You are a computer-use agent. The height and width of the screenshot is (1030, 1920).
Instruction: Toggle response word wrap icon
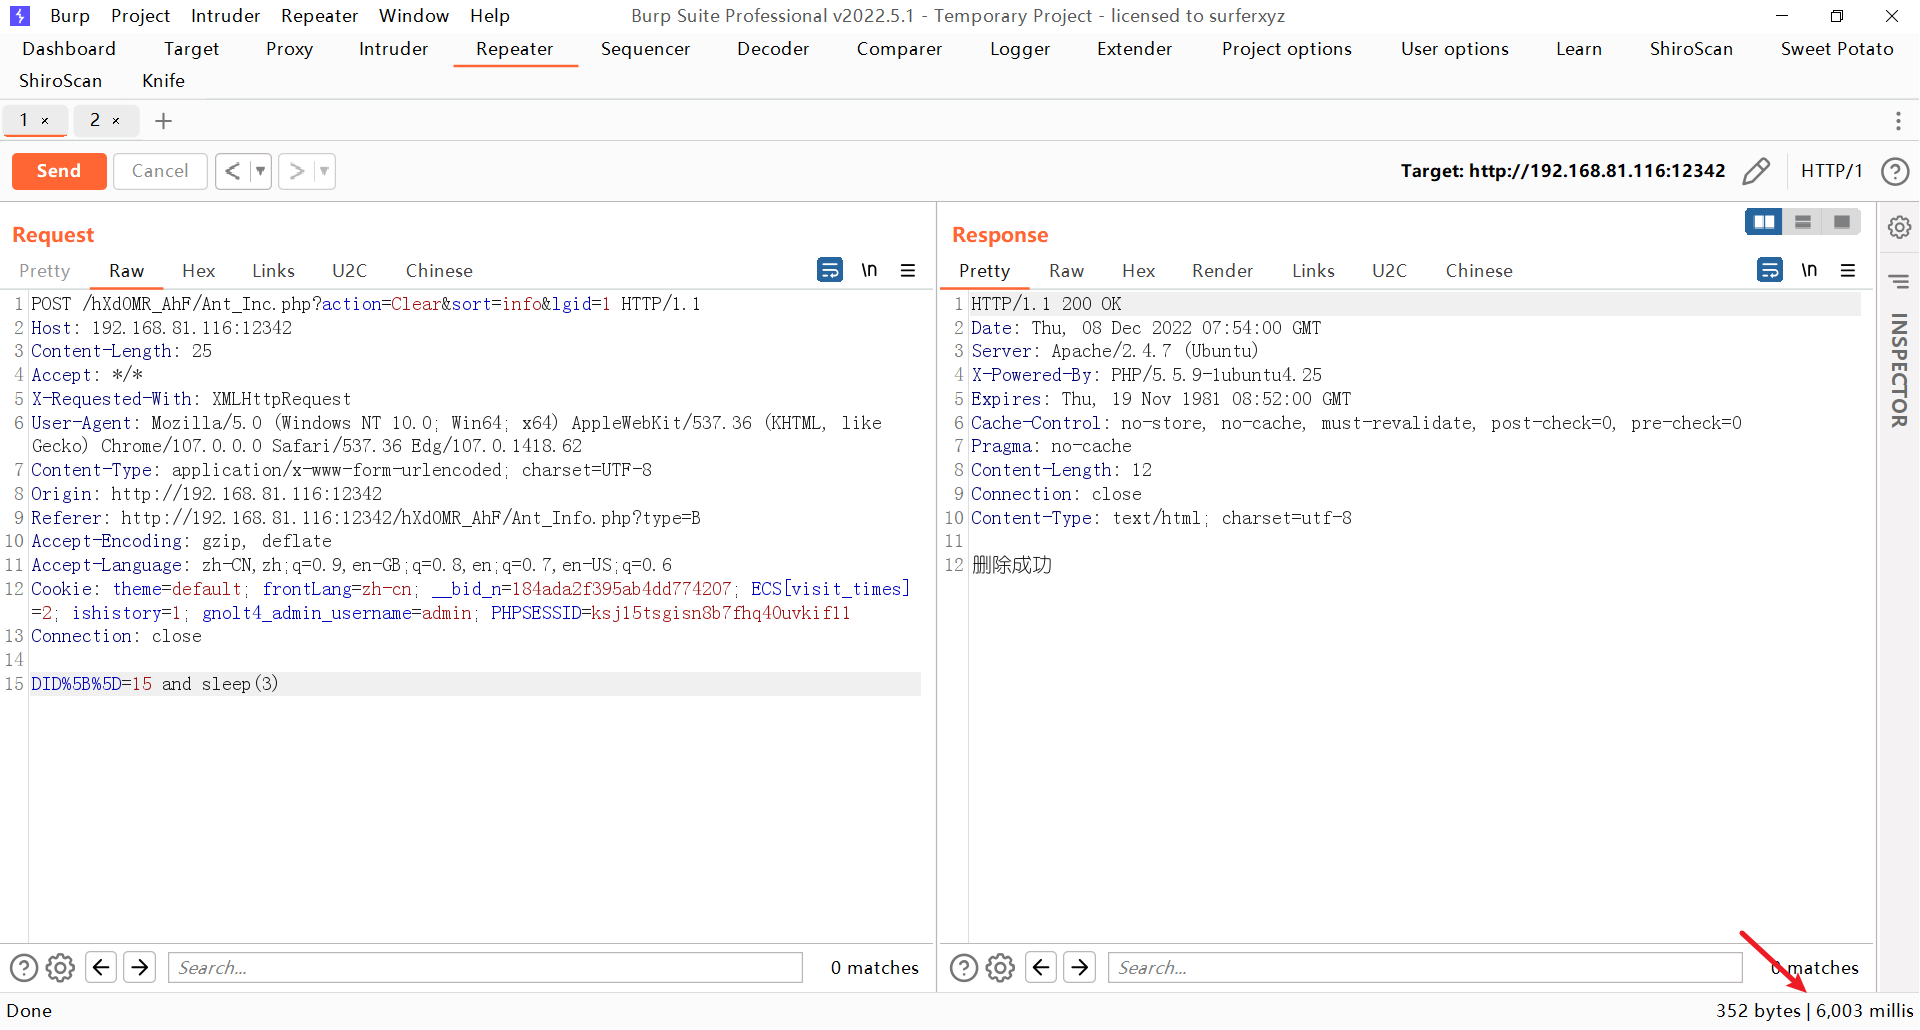pos(1770,270)
